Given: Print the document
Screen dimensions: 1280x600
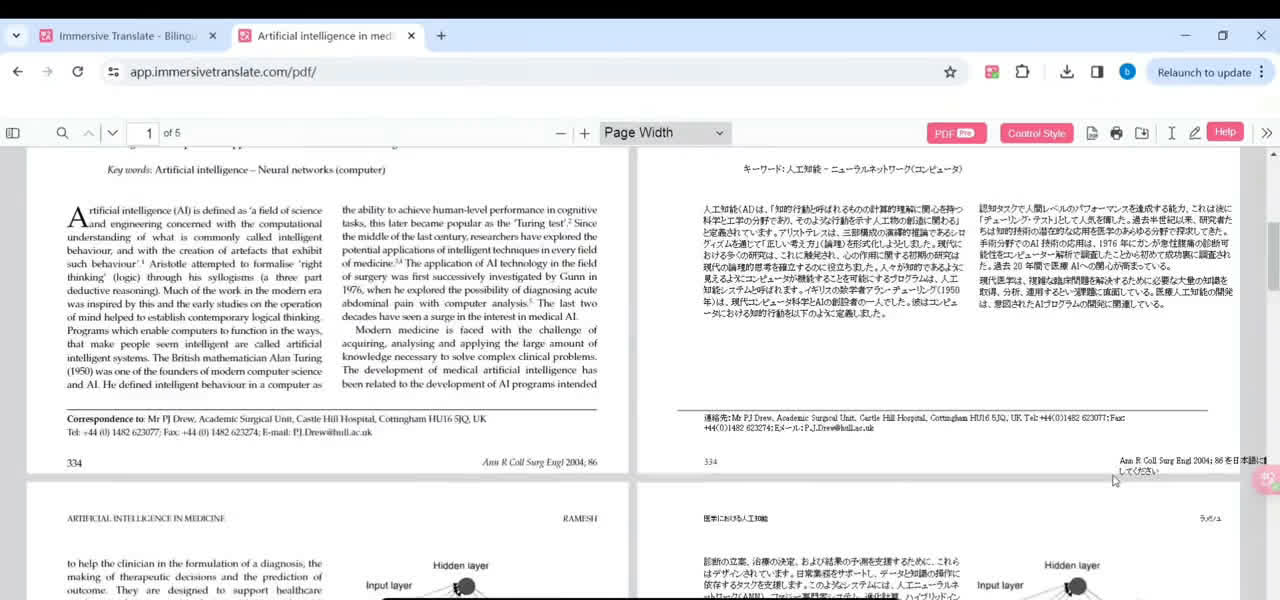Looking at the screenshot, I should pyautogui.click(x=1116, y=133).
